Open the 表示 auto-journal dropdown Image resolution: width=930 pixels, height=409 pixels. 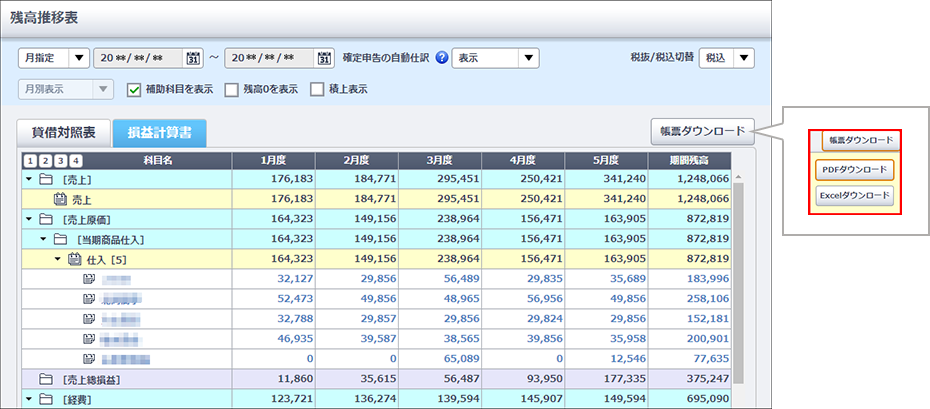click(x=495, y=58)
